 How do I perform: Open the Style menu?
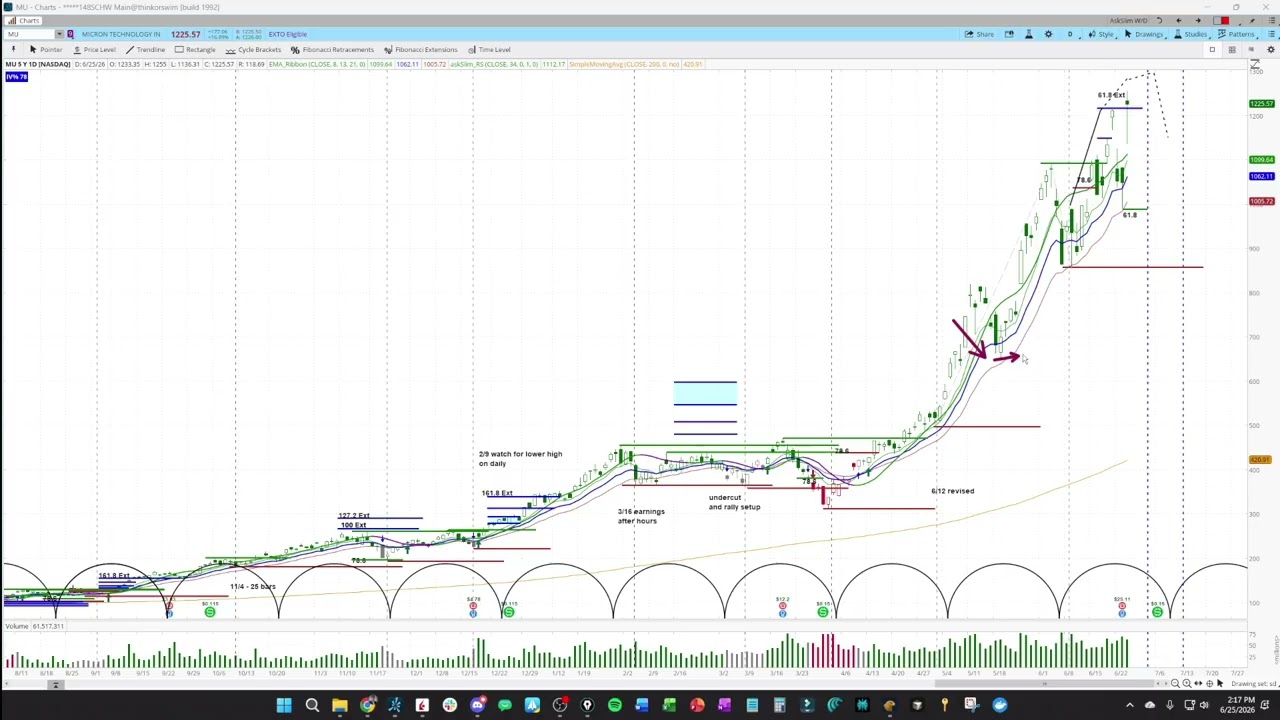click(x=1104, y=34)
